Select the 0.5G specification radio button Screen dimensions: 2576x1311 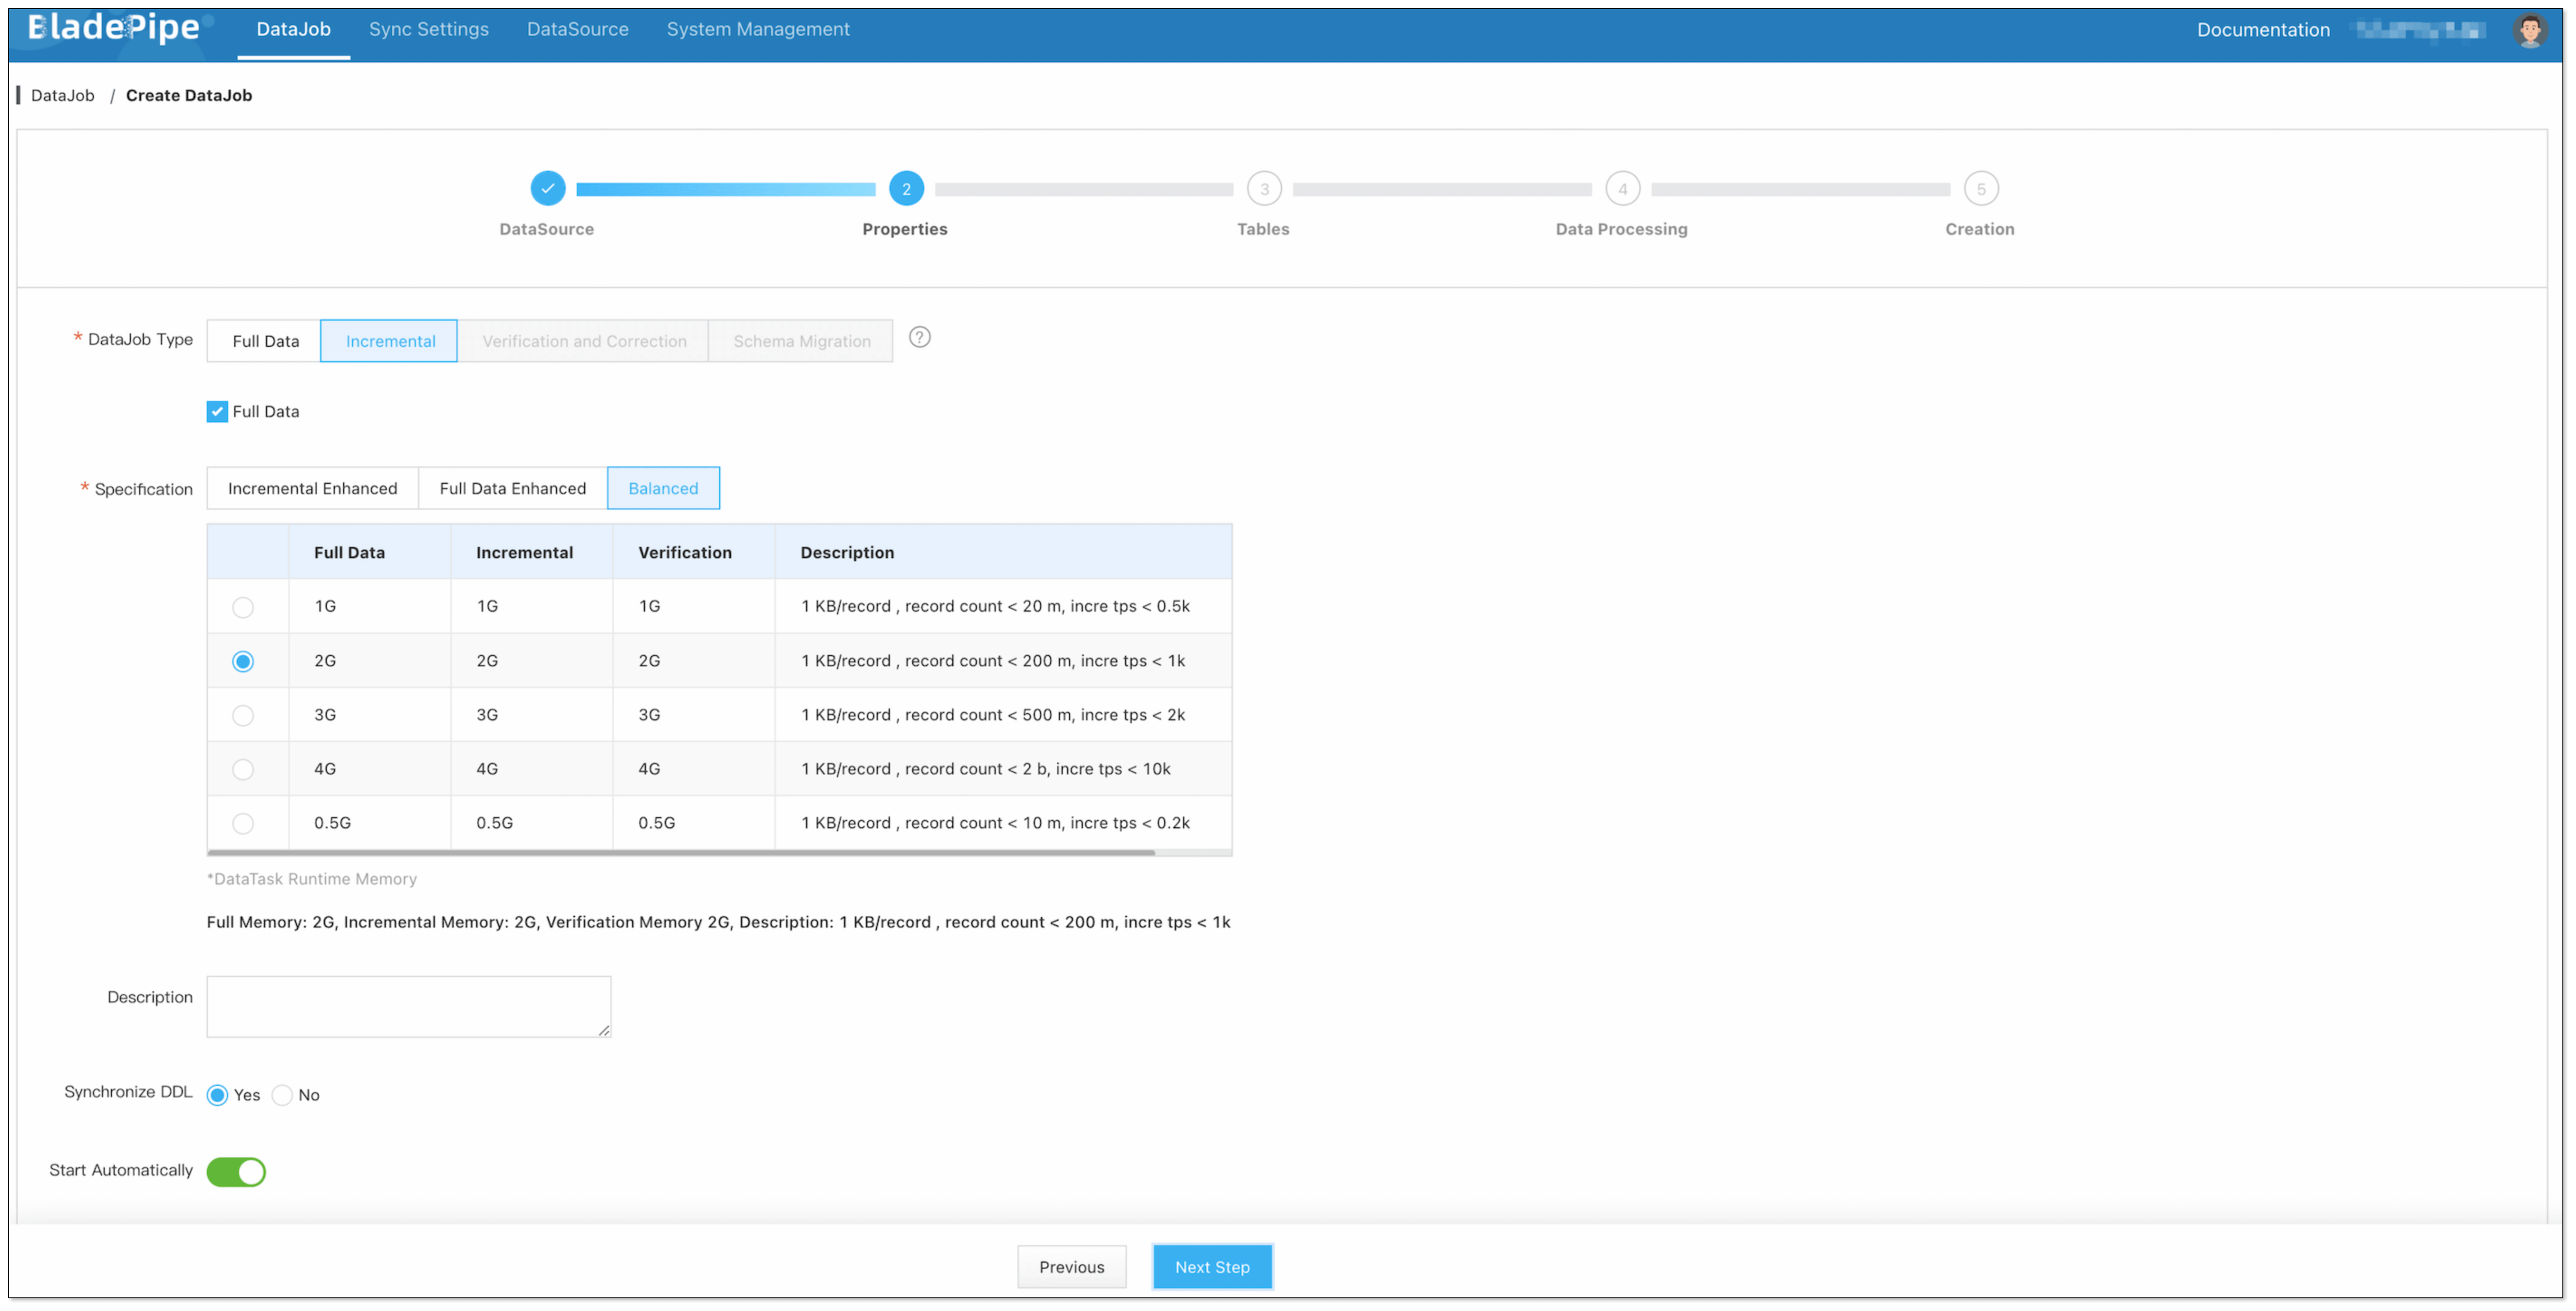tap(243, 823)
